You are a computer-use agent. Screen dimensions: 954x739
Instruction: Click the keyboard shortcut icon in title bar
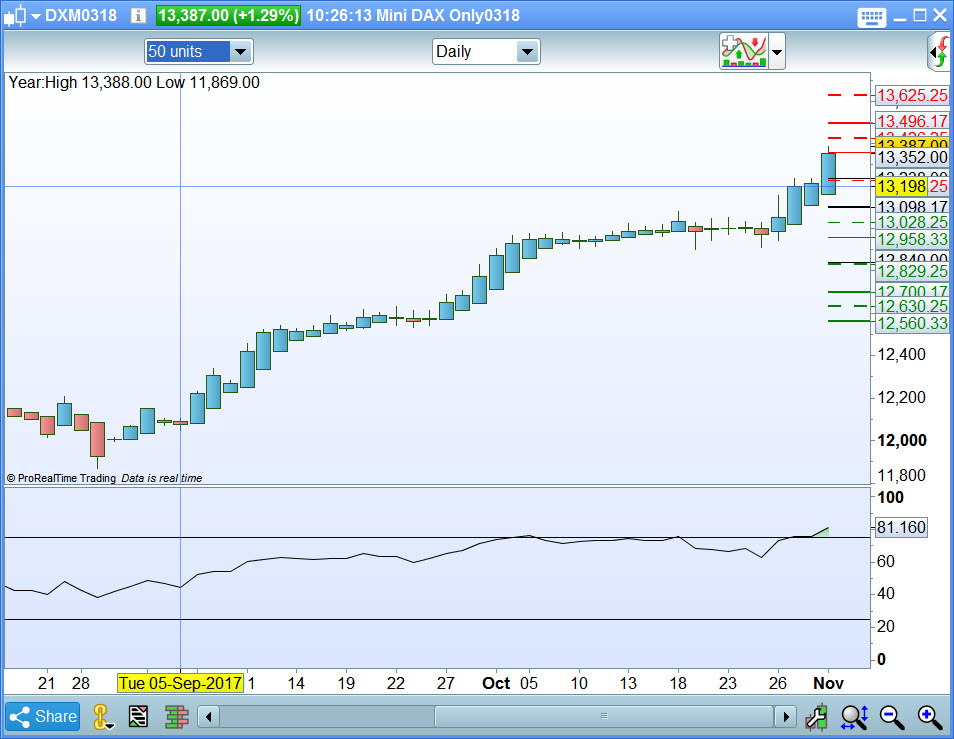point(871,17)
